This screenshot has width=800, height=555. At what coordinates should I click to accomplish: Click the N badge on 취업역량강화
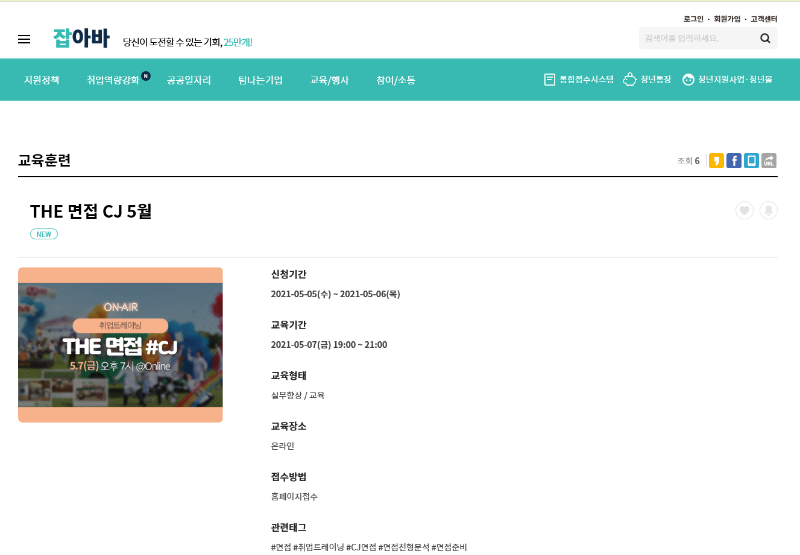click(146, 76)
